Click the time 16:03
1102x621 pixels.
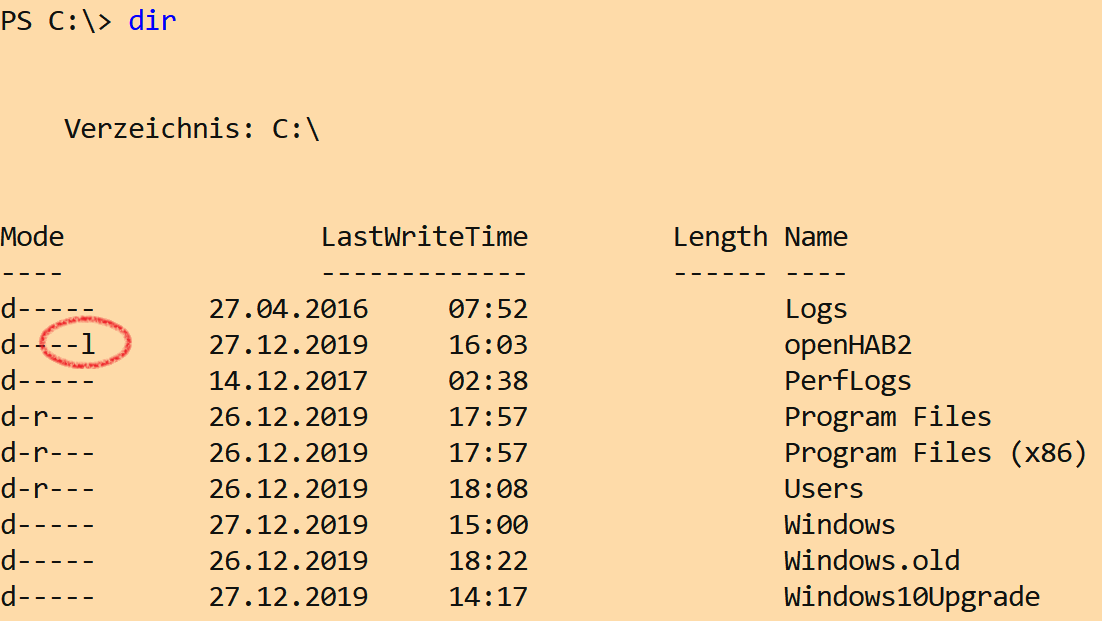pos(488,345)
